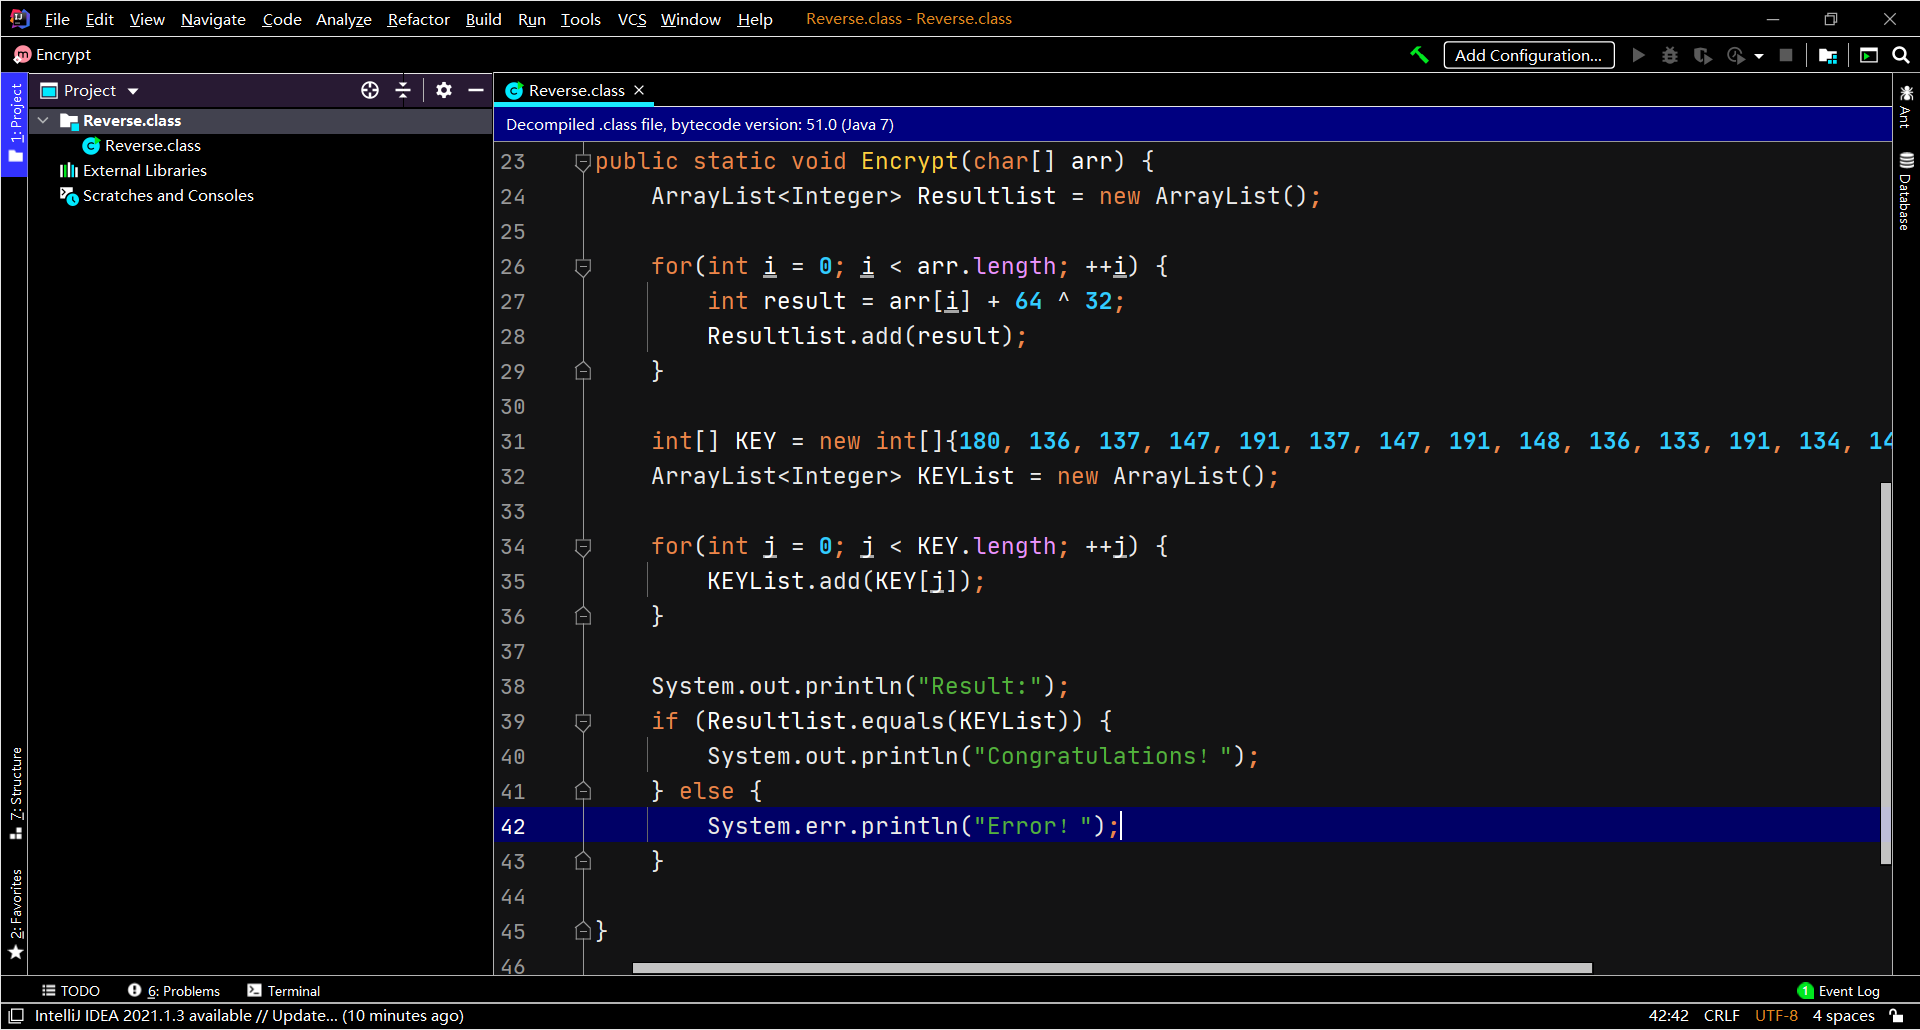Image resolution: width=1920 pixels, height=1030 pixels.
Task: Click the Search Everywhere magnifier icon
Action: pyautogui.click(x=1901, y=55)
